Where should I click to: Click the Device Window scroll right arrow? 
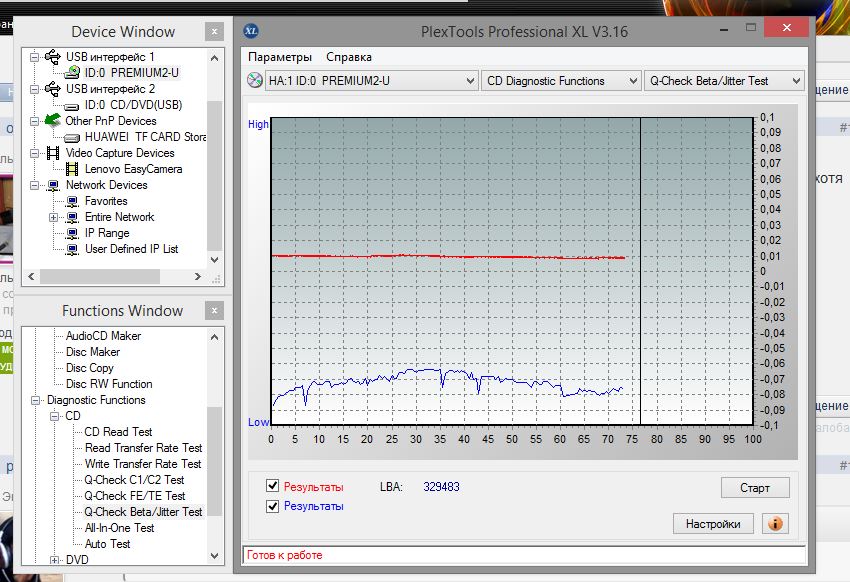pos(198,276)
